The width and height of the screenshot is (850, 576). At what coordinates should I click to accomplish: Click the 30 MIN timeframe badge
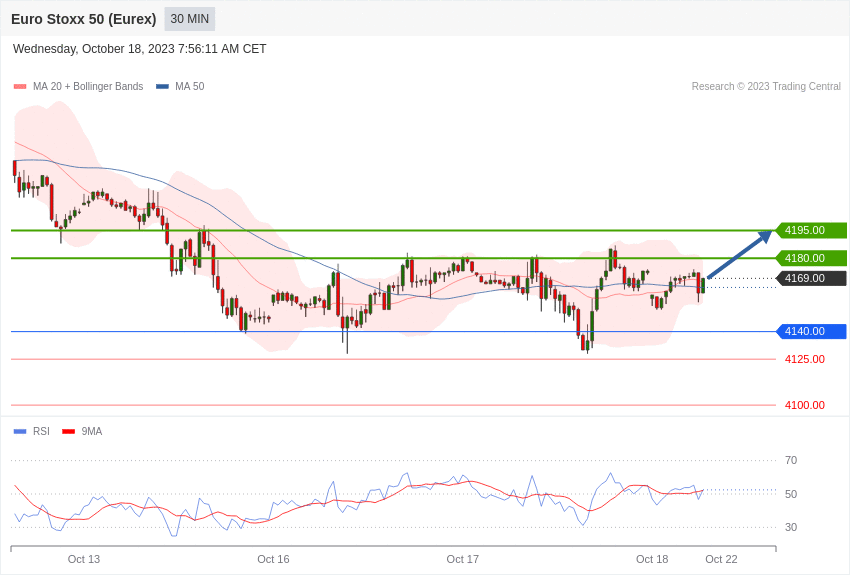tap(190, 19)
